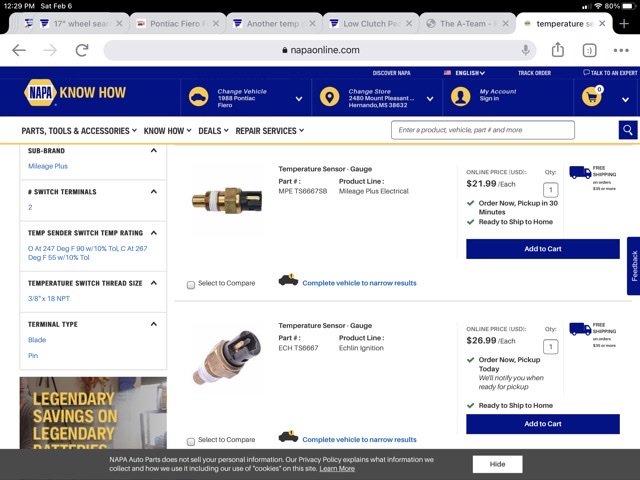Open the shopping cart icon
This screenshot has height=480, width=640.
[x=592, y=97]
